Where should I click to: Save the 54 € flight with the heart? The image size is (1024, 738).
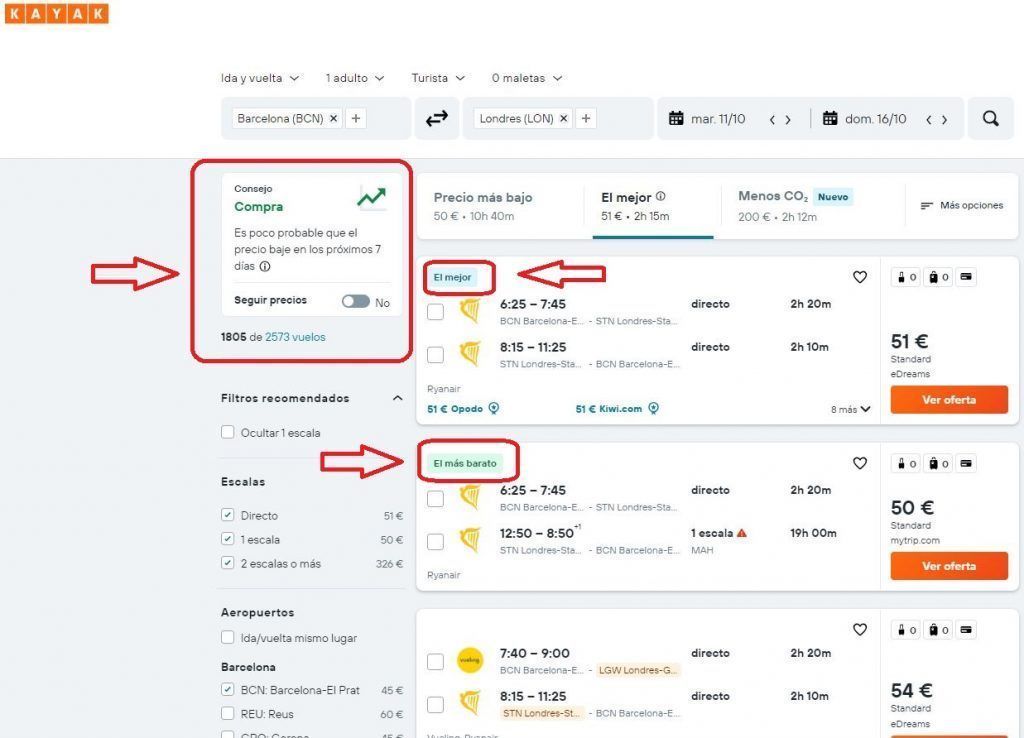(x=860, y=630)
